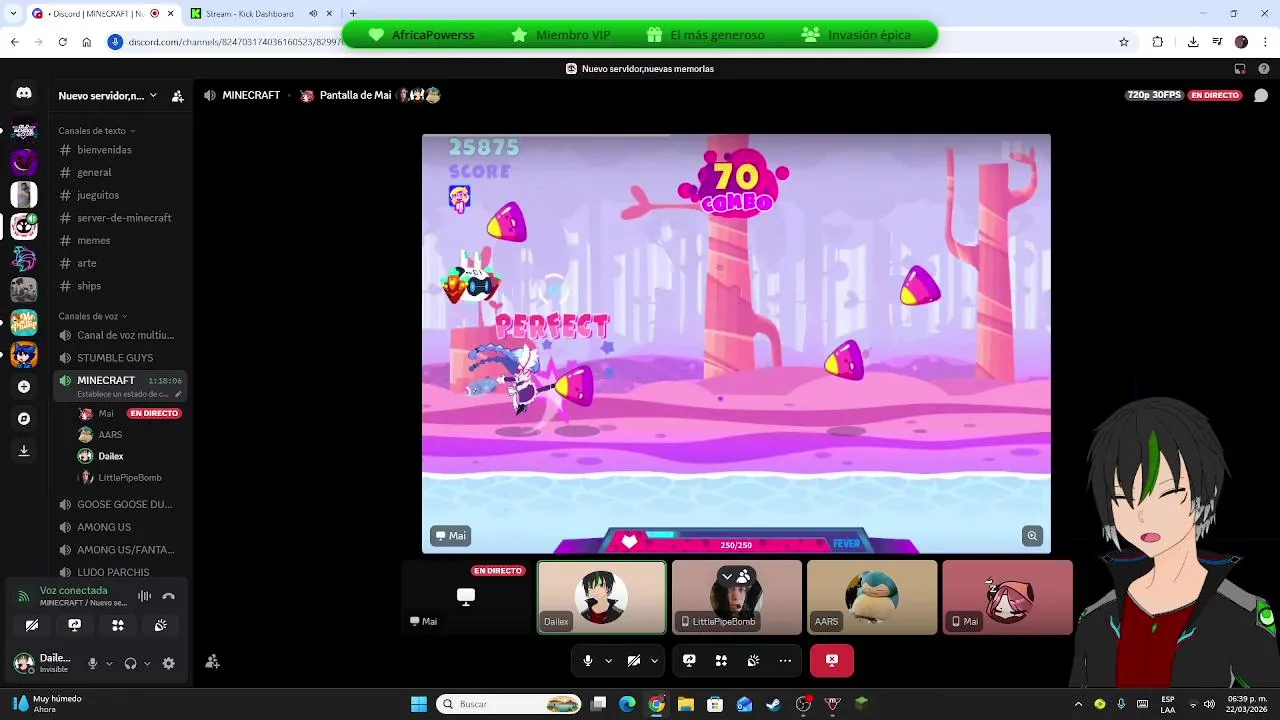Open Chrome extensions puzzle icon
Image resolution: width=1280 pixels, height=720 pixels.
click(1158, 42)
